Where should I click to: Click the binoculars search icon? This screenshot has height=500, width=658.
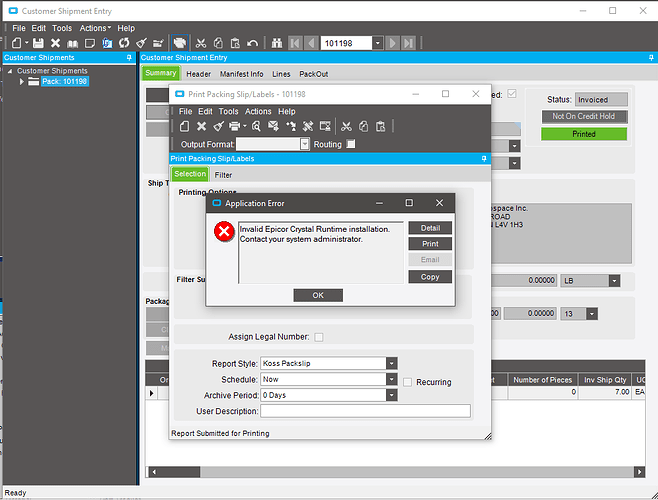pos(277,43)
